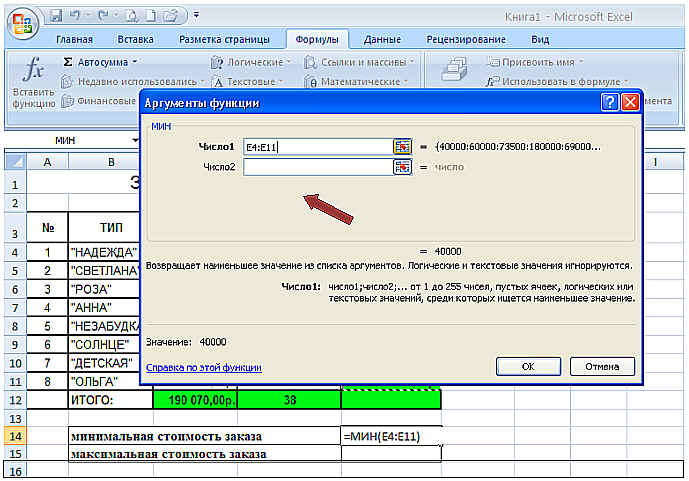The image size is (689, 481).
Task: Click the Число1 input field
Action: click(x=317, y=147)
